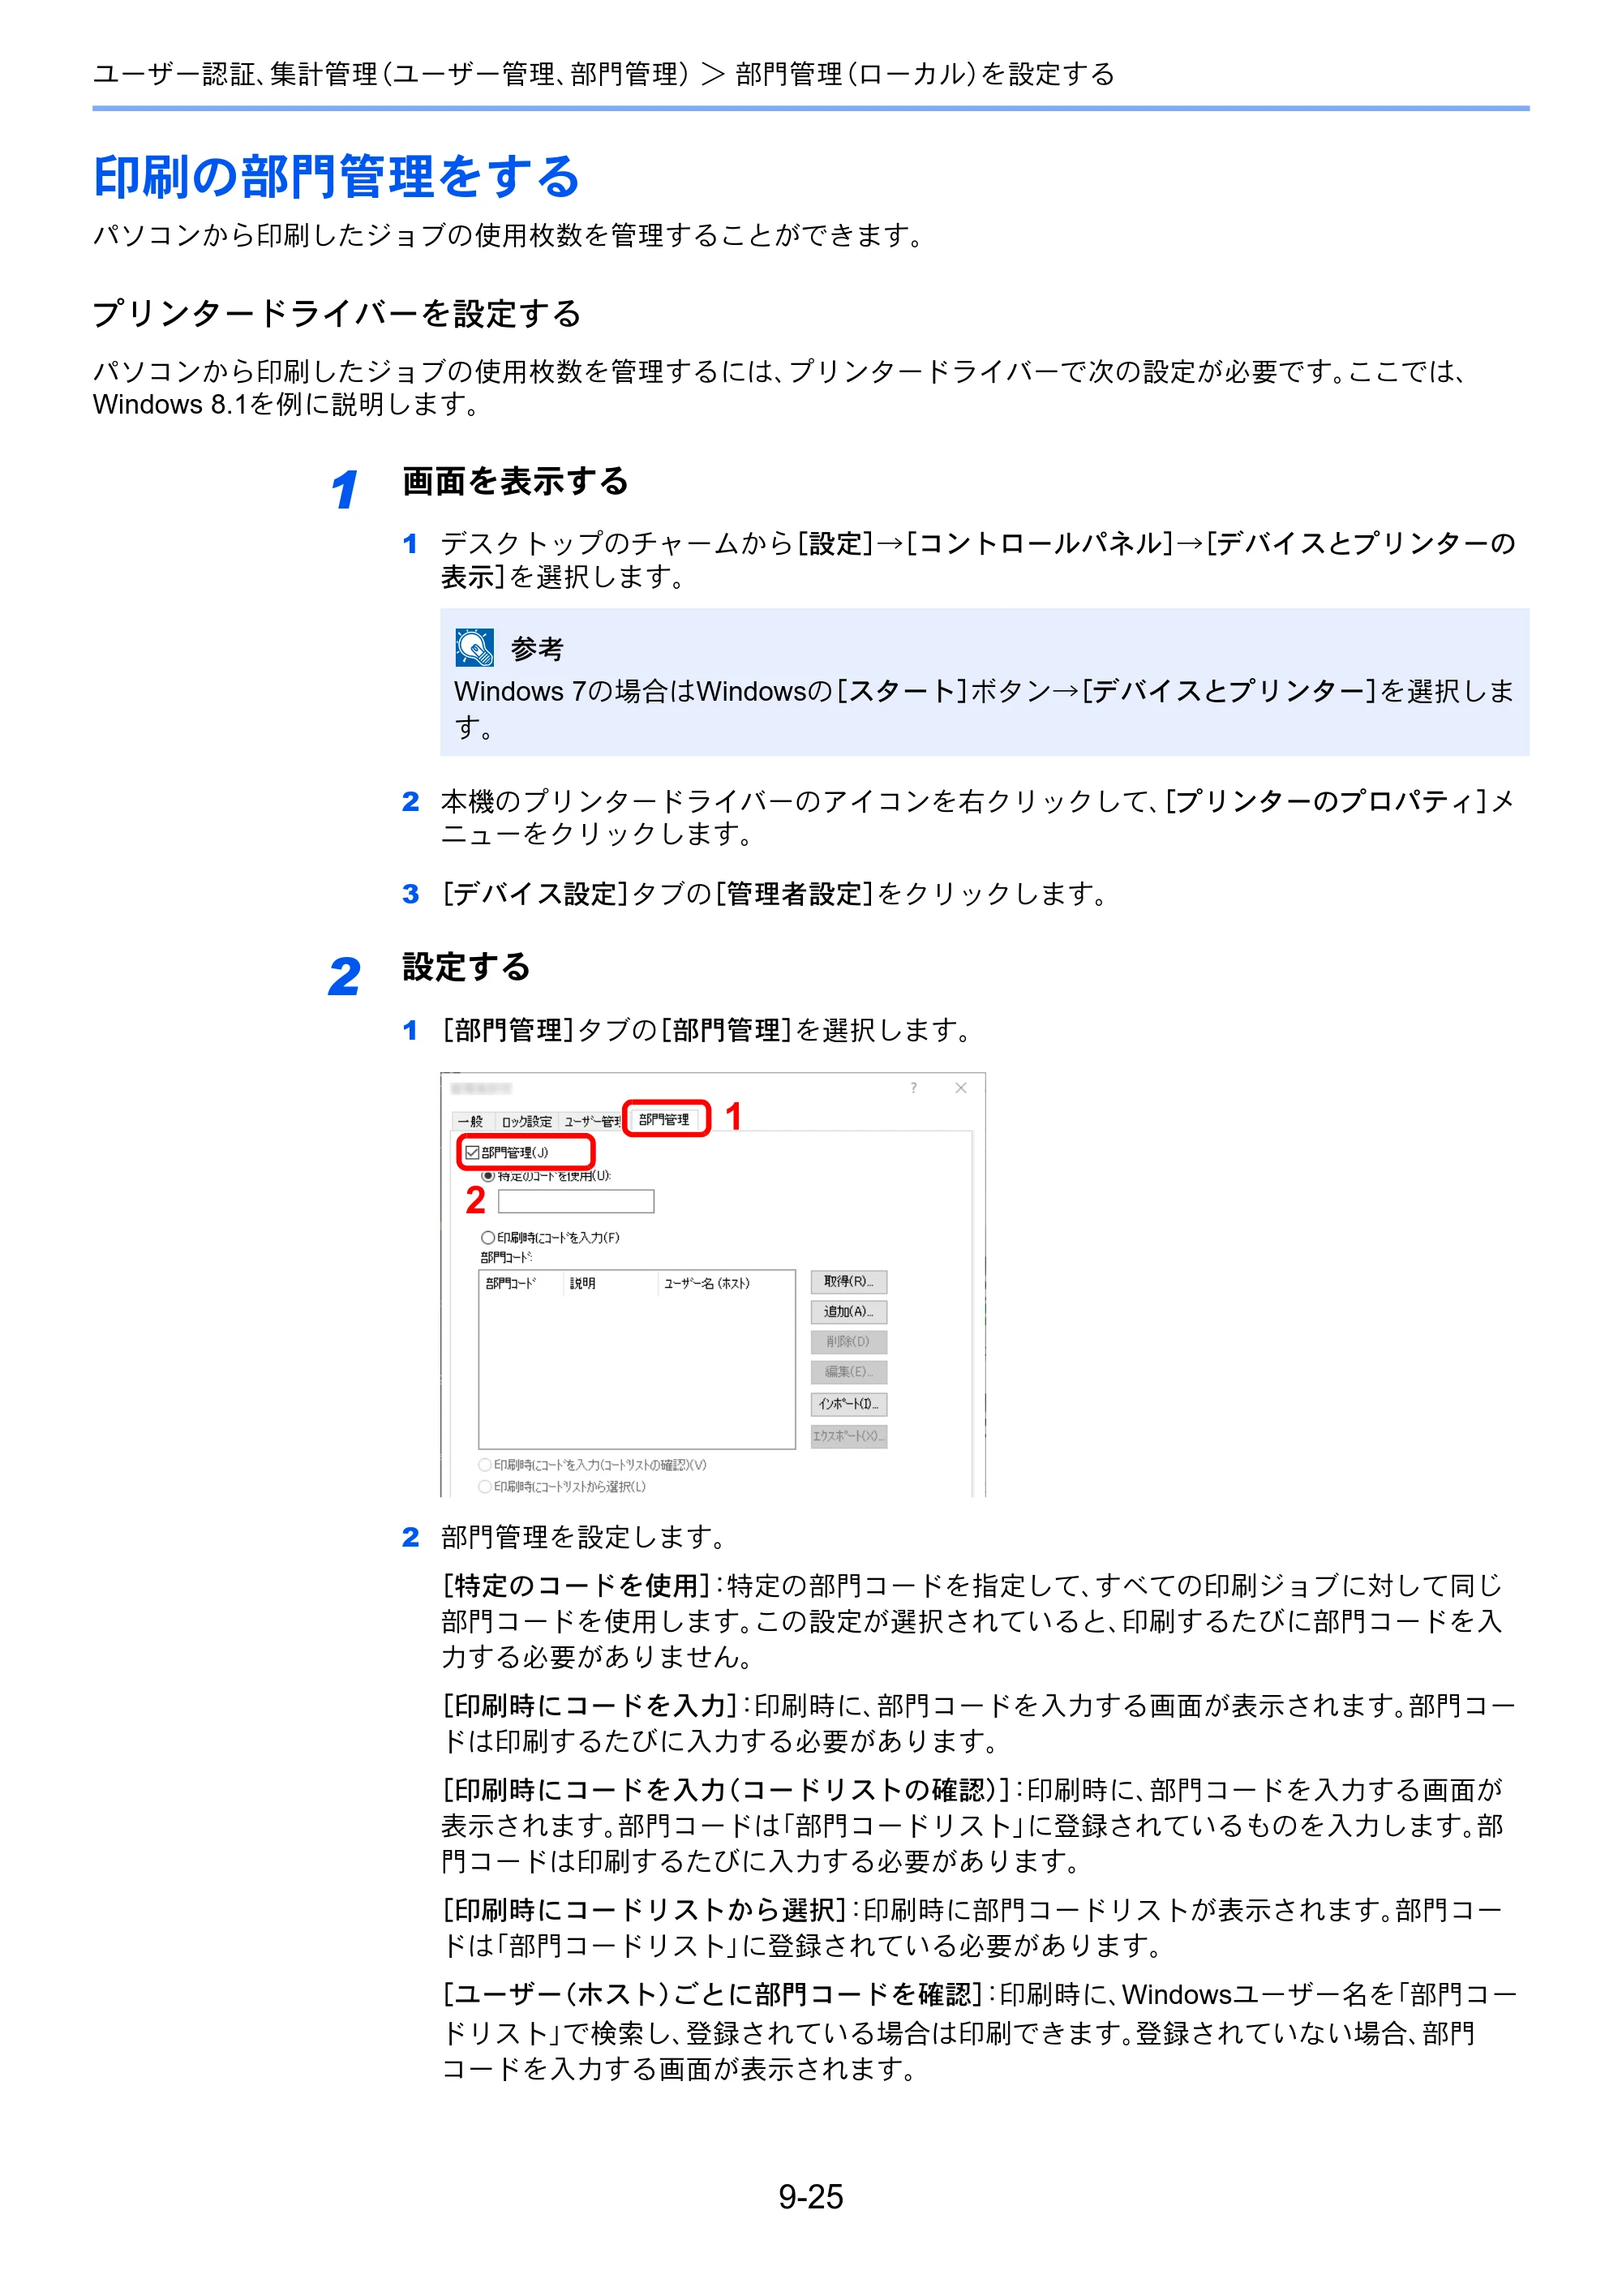Switch to the ユーザー管理 tab

[x=590, y=1121]
